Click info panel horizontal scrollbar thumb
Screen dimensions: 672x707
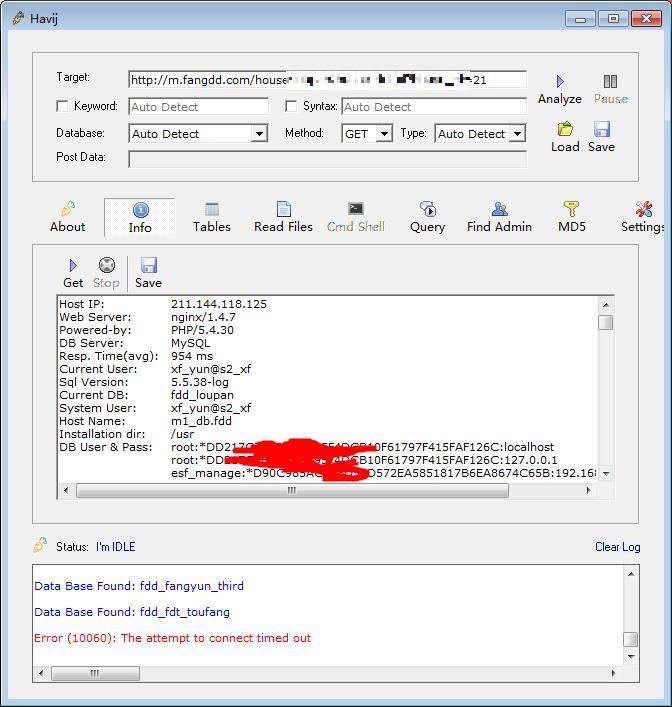[292, 490]
